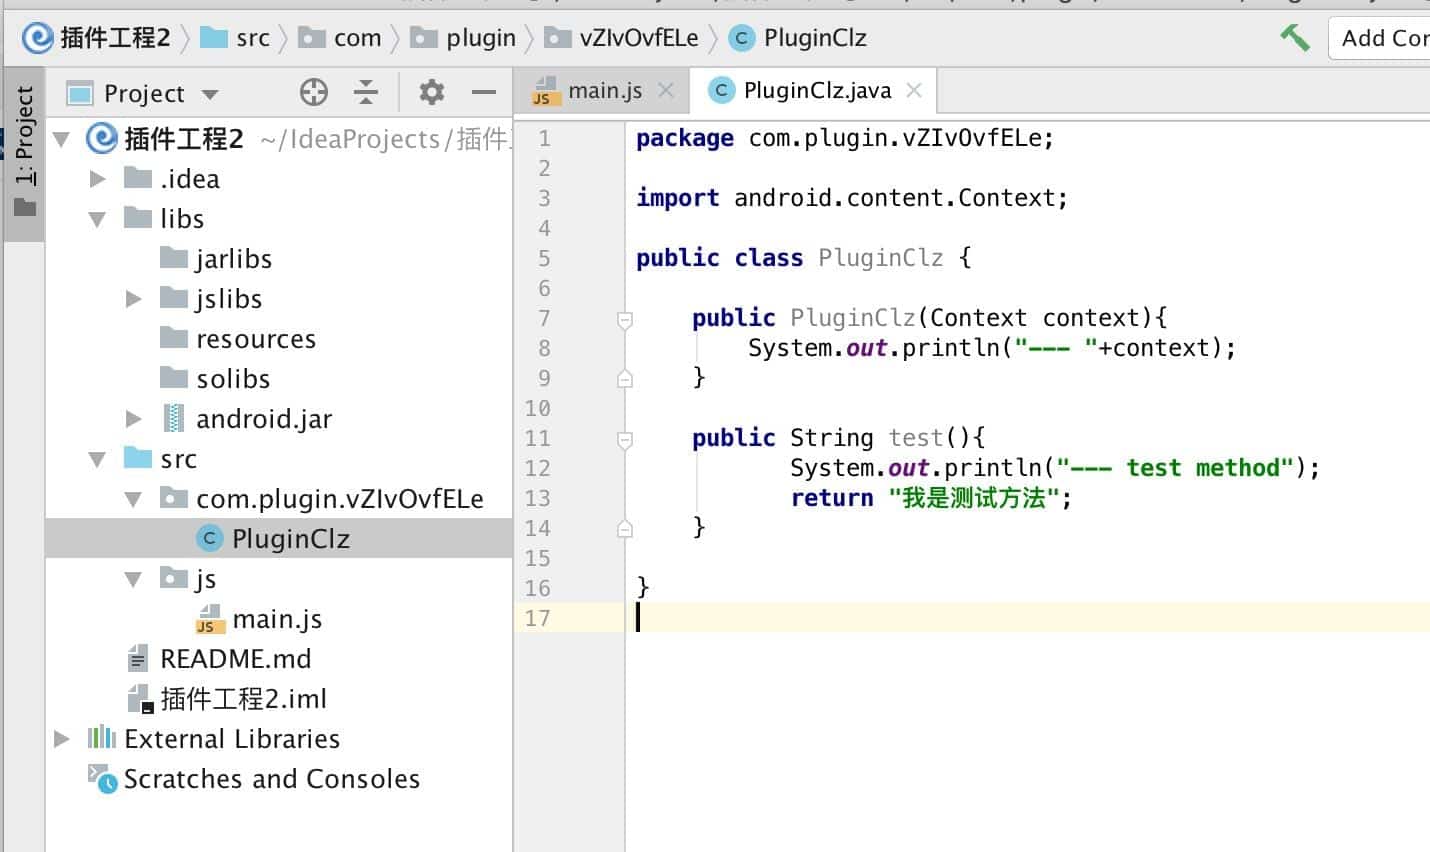1430x852 pixels.
Task: Fold the test method at line 11
Action: [x=625, y=439]
